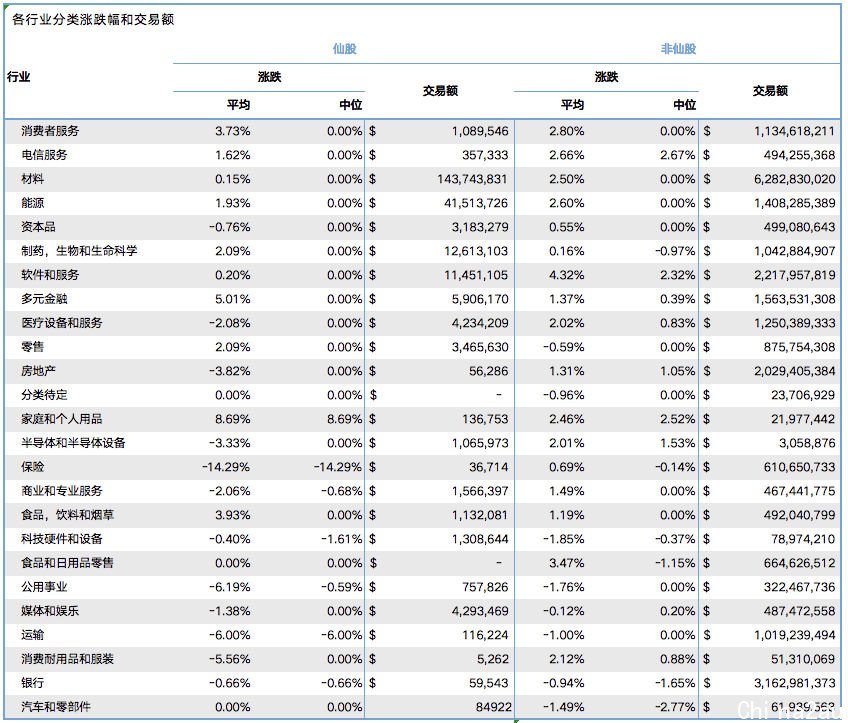This screenshot has height=723, width=848.
Task: Select the 3.47% average for 食品和日用品零售
Action: pos(567,563)
